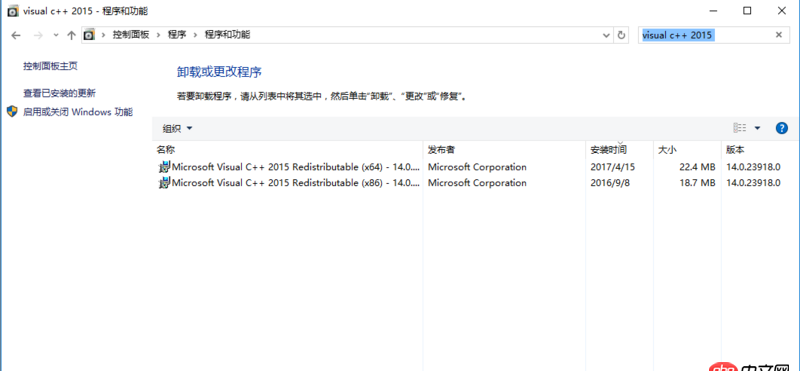Clear the search box with the X

779,35
